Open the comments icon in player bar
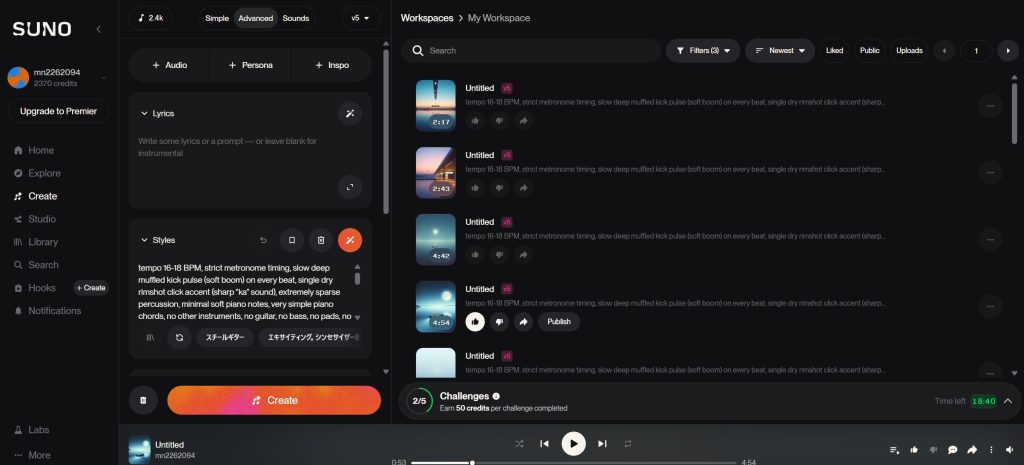 [x=952, y=450]
